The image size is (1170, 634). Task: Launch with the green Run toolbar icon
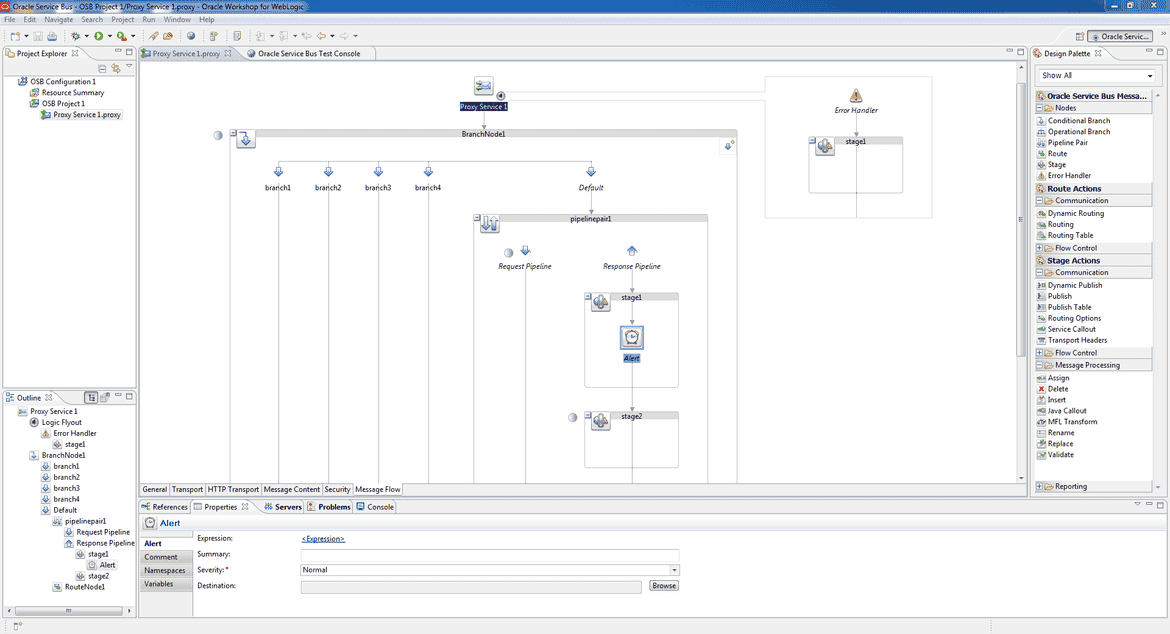(x=98, y=36)
